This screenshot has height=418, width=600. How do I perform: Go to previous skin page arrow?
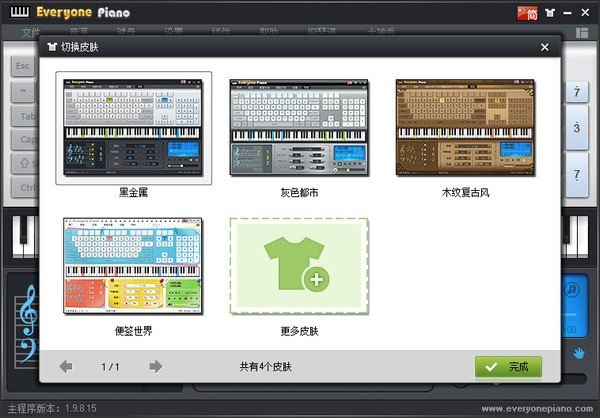(66, 367)
